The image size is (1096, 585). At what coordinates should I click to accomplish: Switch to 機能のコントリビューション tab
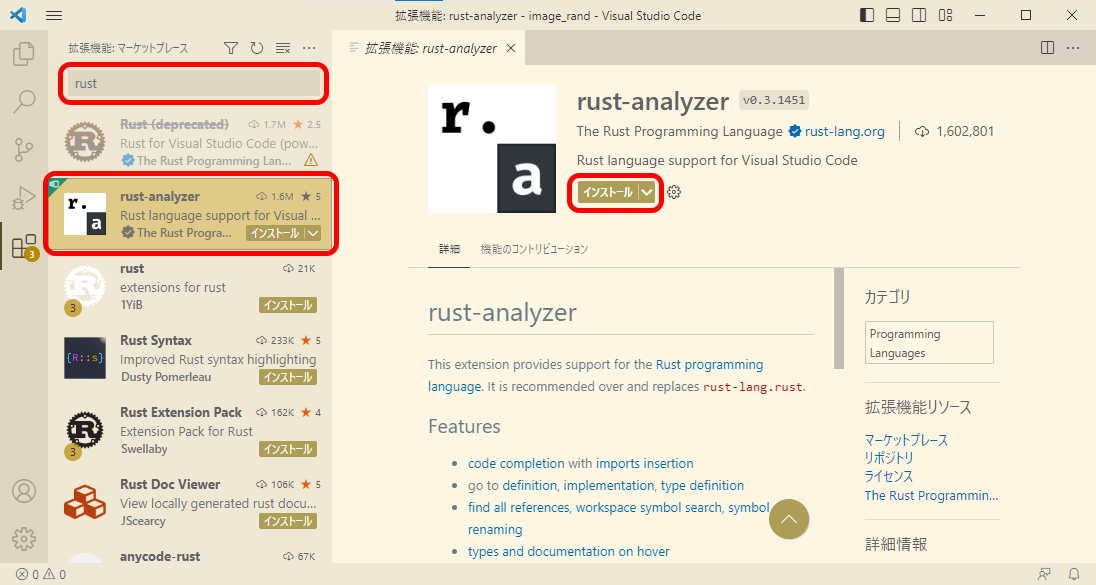pyautogui.click(x=534, y=249)
